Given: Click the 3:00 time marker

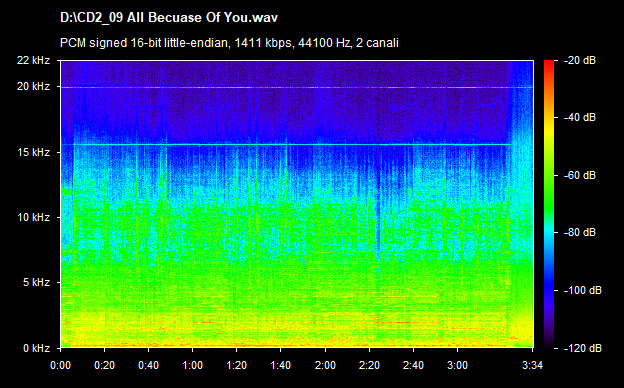Looking at the screenshot, I should pos(457,365).
